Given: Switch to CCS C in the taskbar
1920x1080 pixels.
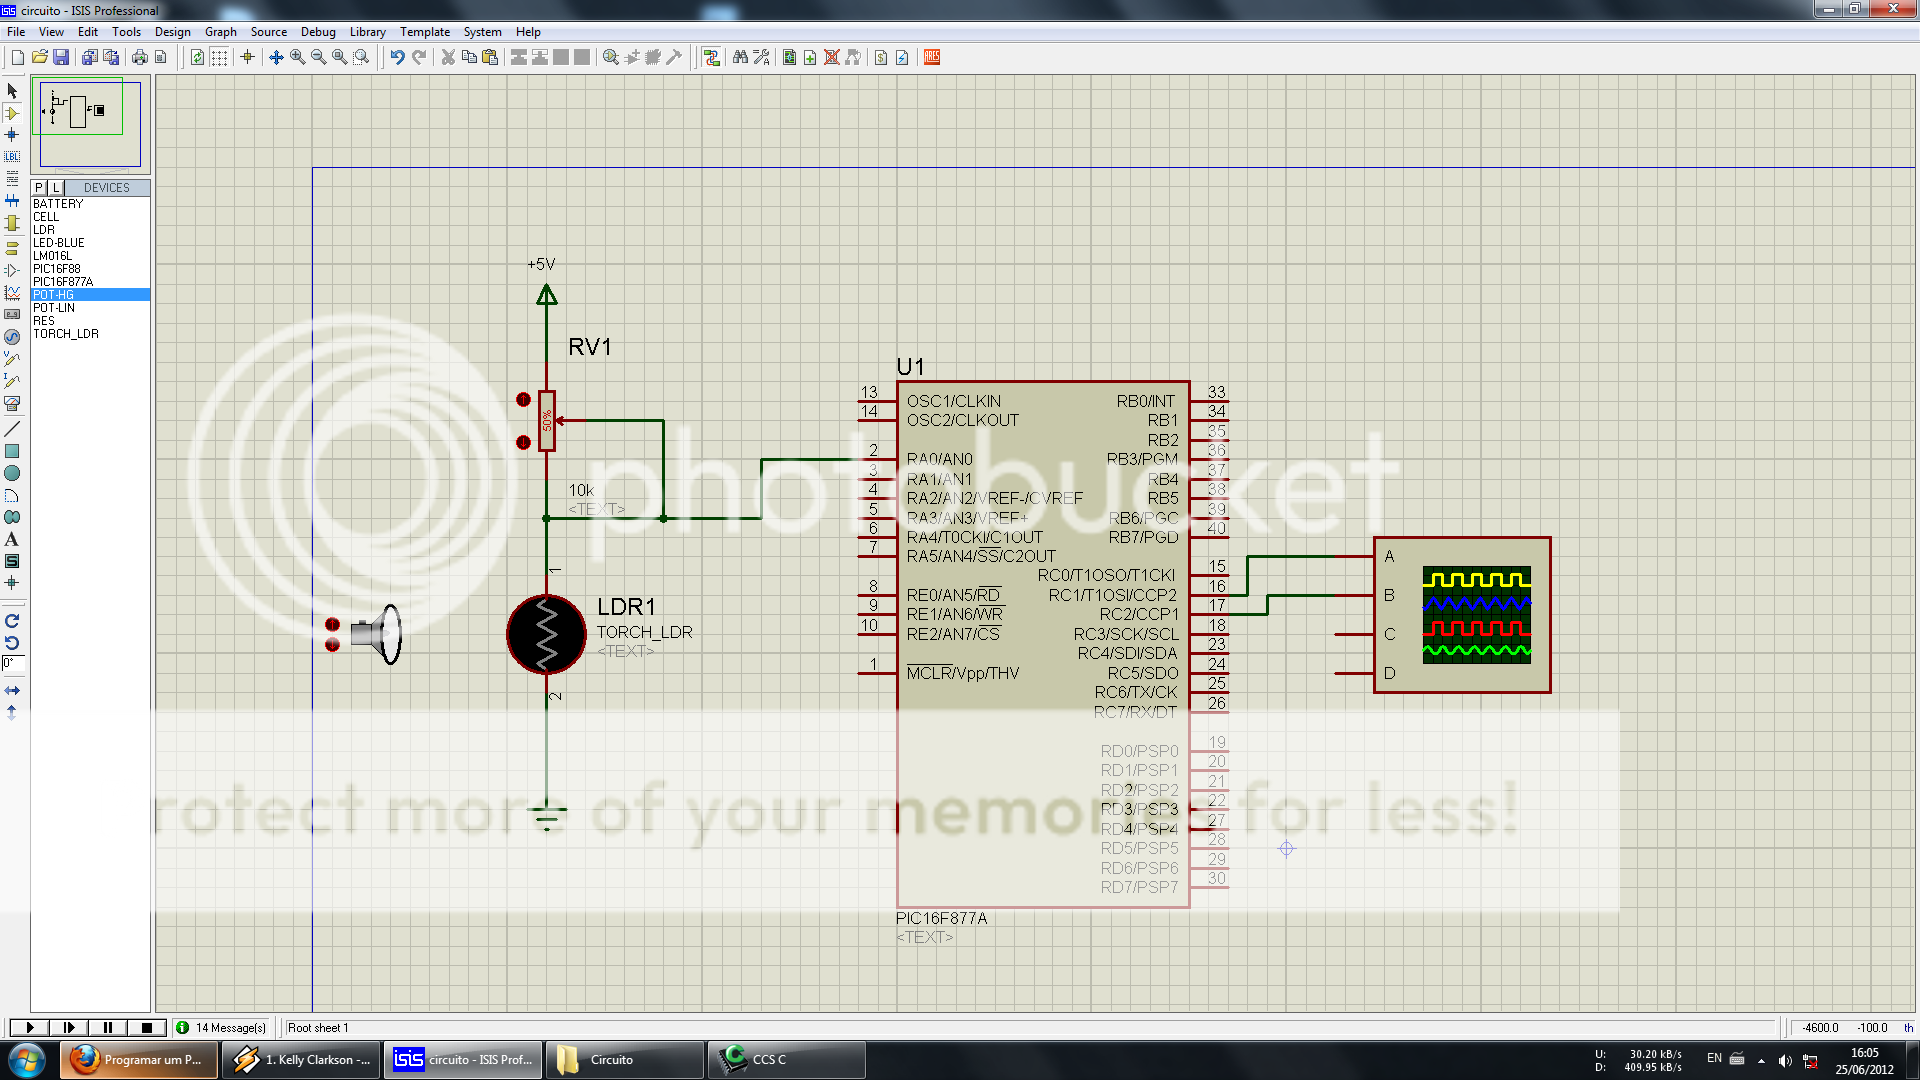Looking at the screenshot, I should click(786, 1059).
